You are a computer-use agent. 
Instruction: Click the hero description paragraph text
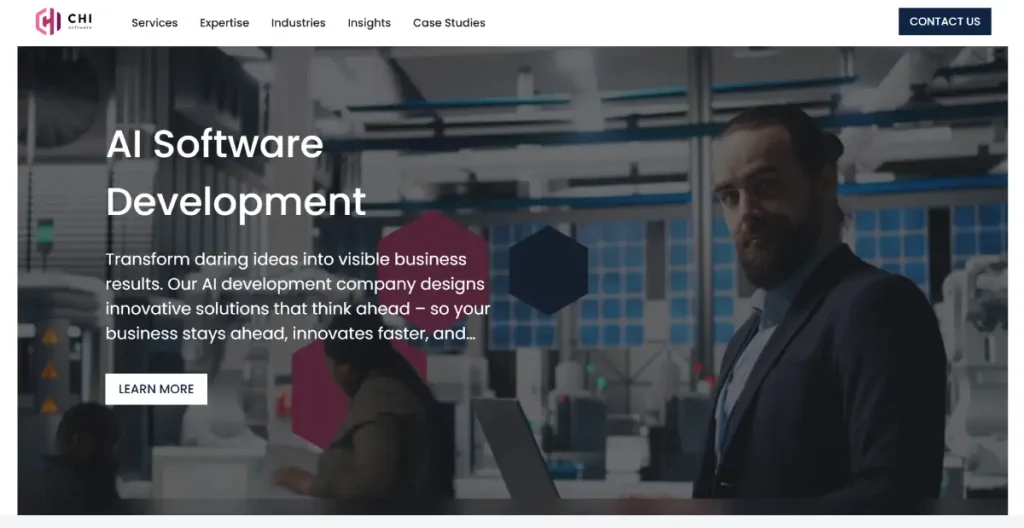coord(298,297)
